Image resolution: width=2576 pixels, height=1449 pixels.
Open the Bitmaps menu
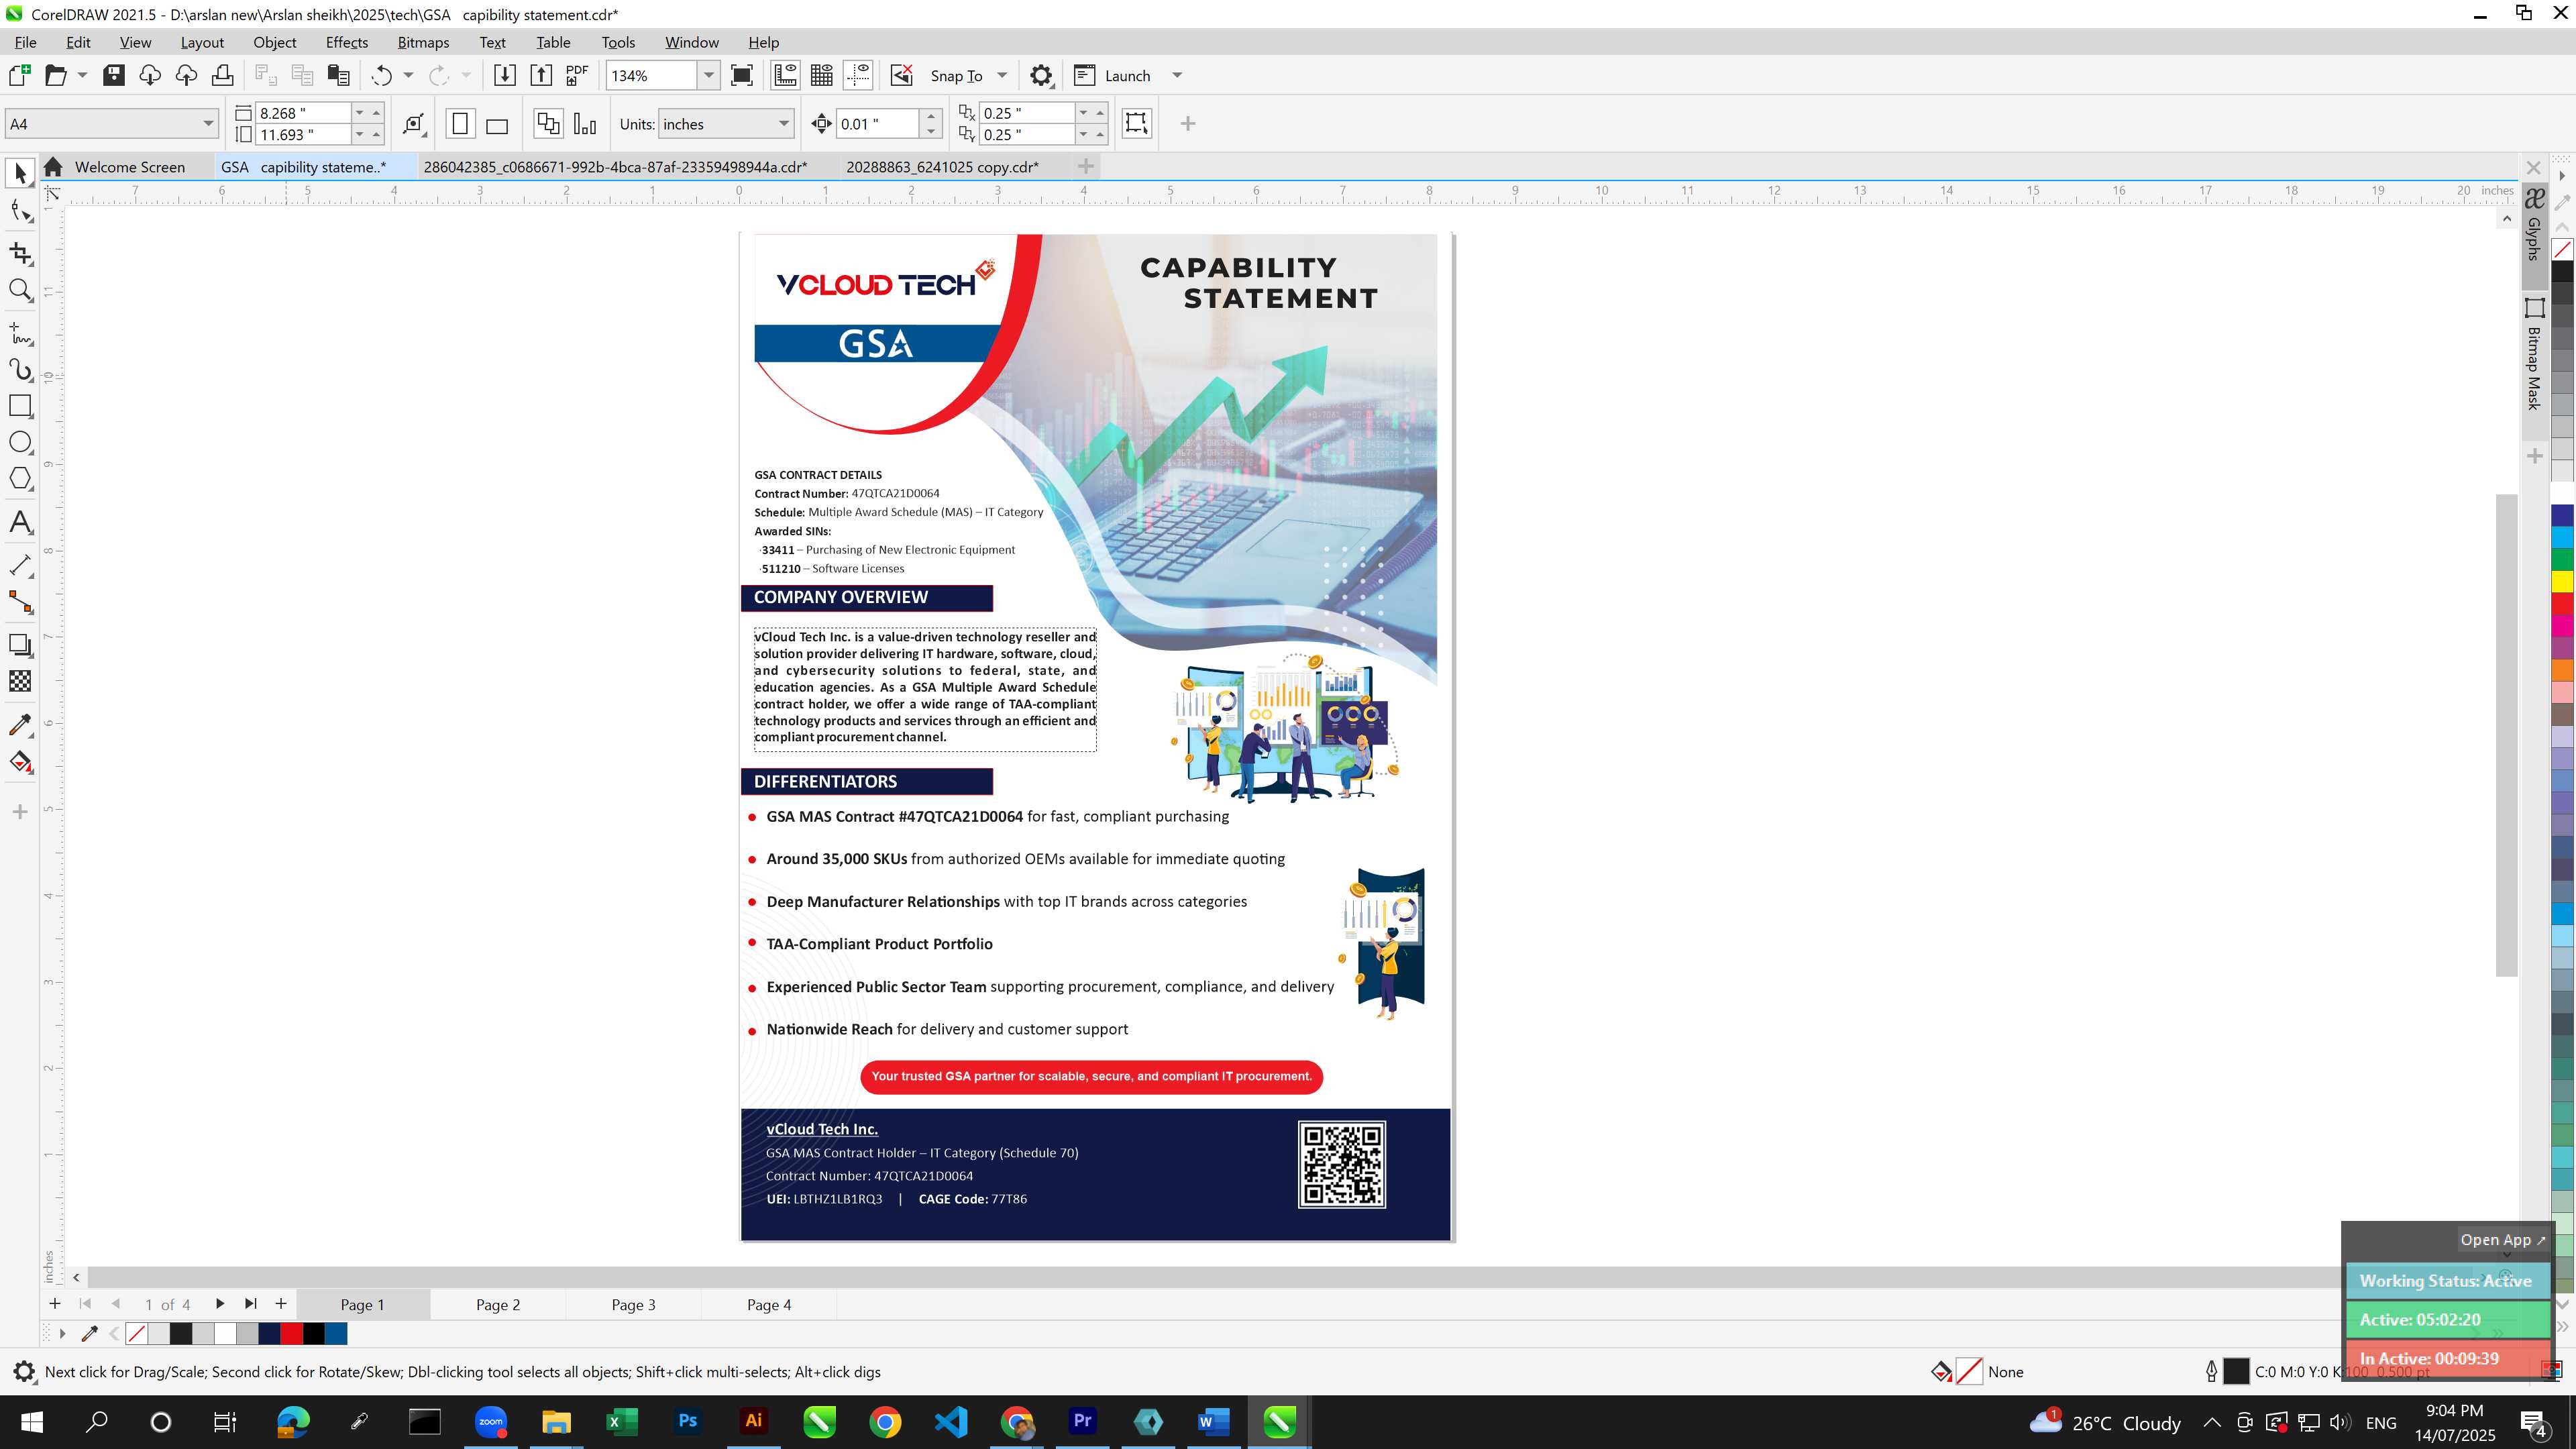423,42
